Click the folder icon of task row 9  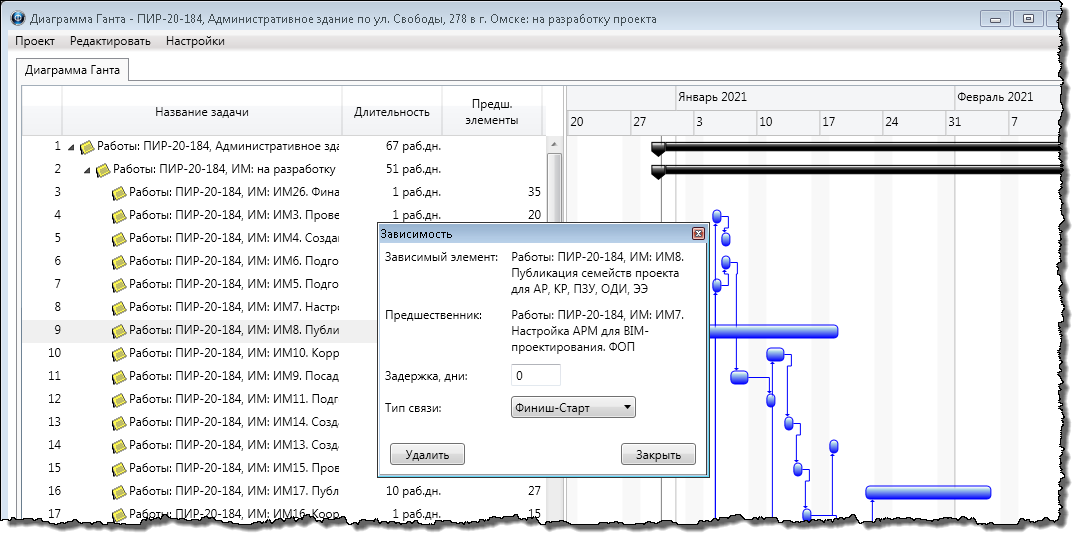pyautogui.click(x=119, y=330)
